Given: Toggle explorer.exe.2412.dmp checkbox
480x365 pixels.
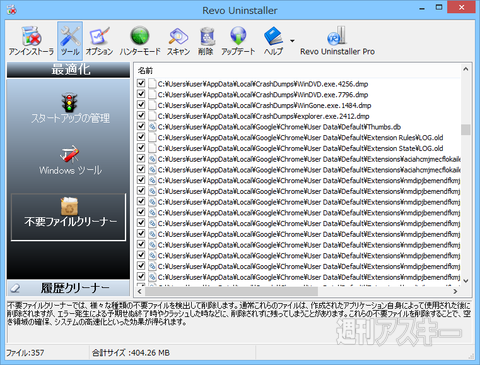Looking at the screenshot, I should pos(141,115).
